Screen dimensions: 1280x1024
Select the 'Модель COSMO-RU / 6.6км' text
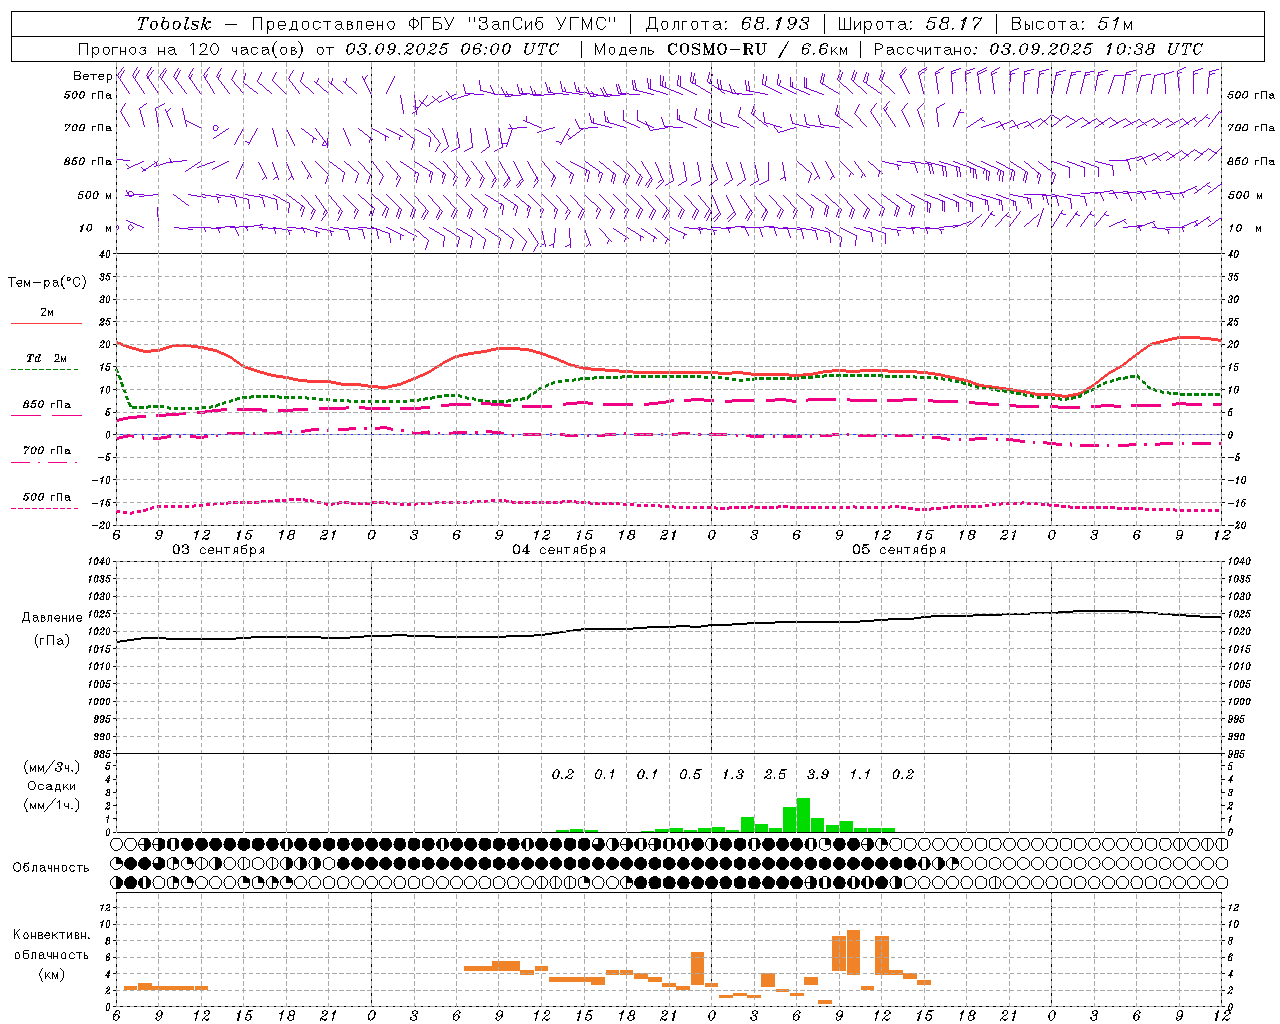pos(721,49)
